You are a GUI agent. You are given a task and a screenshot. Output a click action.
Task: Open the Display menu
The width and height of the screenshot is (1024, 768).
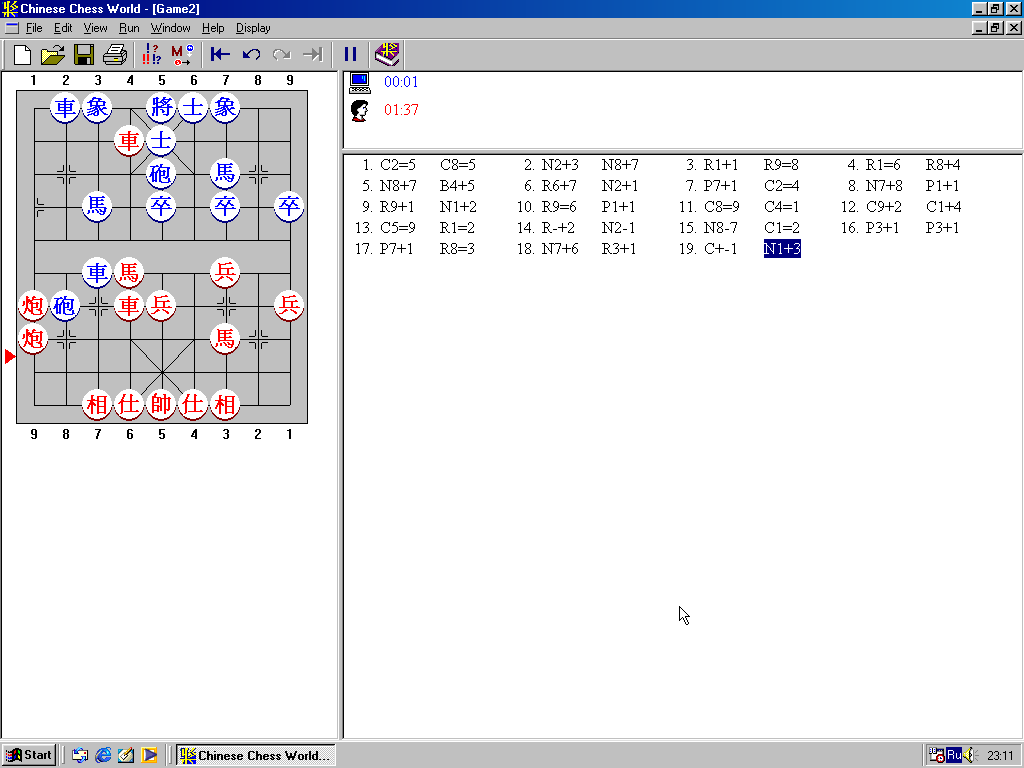(x=253, y=28)
